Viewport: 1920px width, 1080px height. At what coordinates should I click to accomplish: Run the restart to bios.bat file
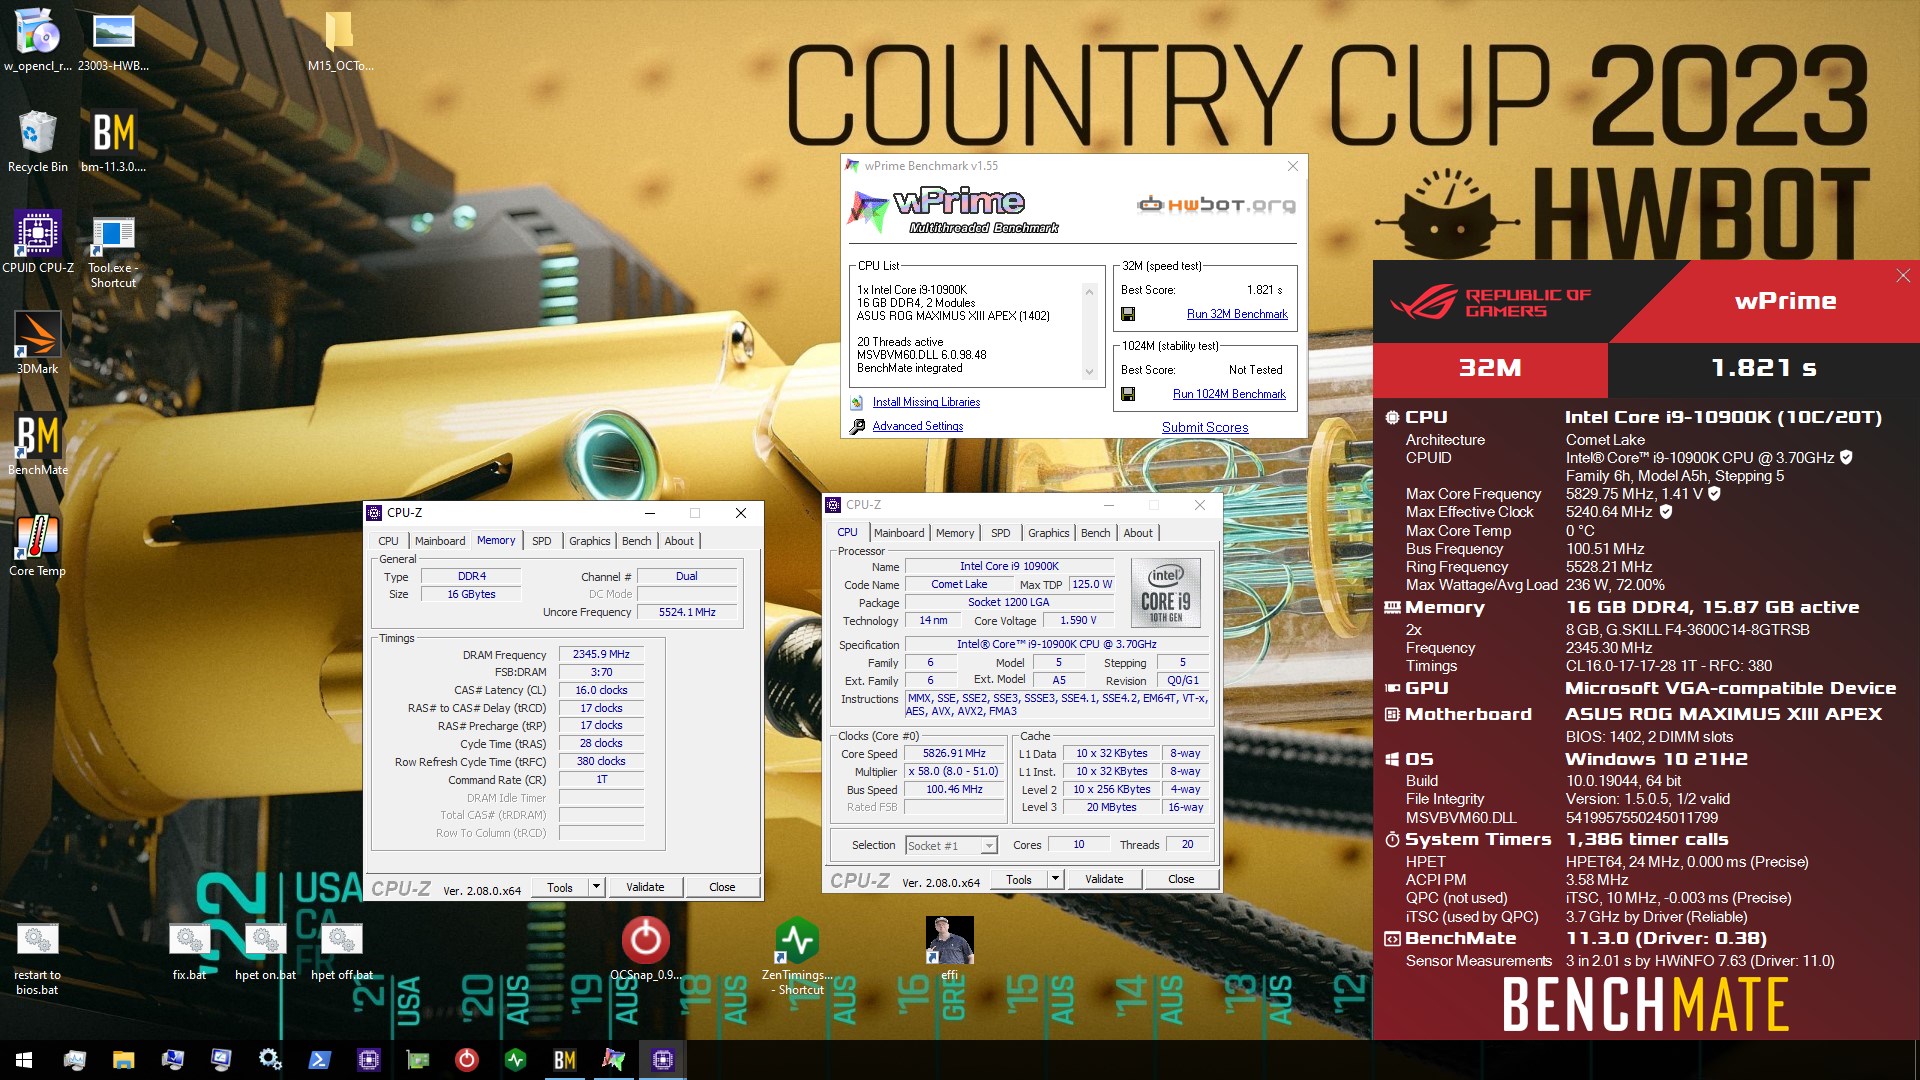tap(38, 958)
